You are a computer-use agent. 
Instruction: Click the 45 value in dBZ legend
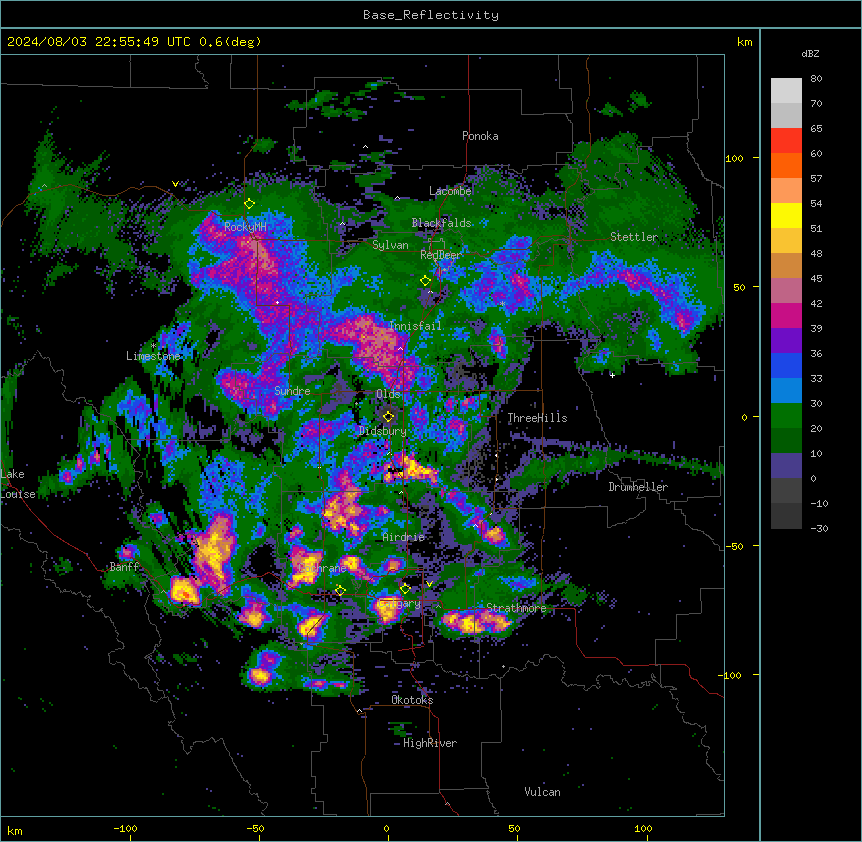tap(816, 279)
